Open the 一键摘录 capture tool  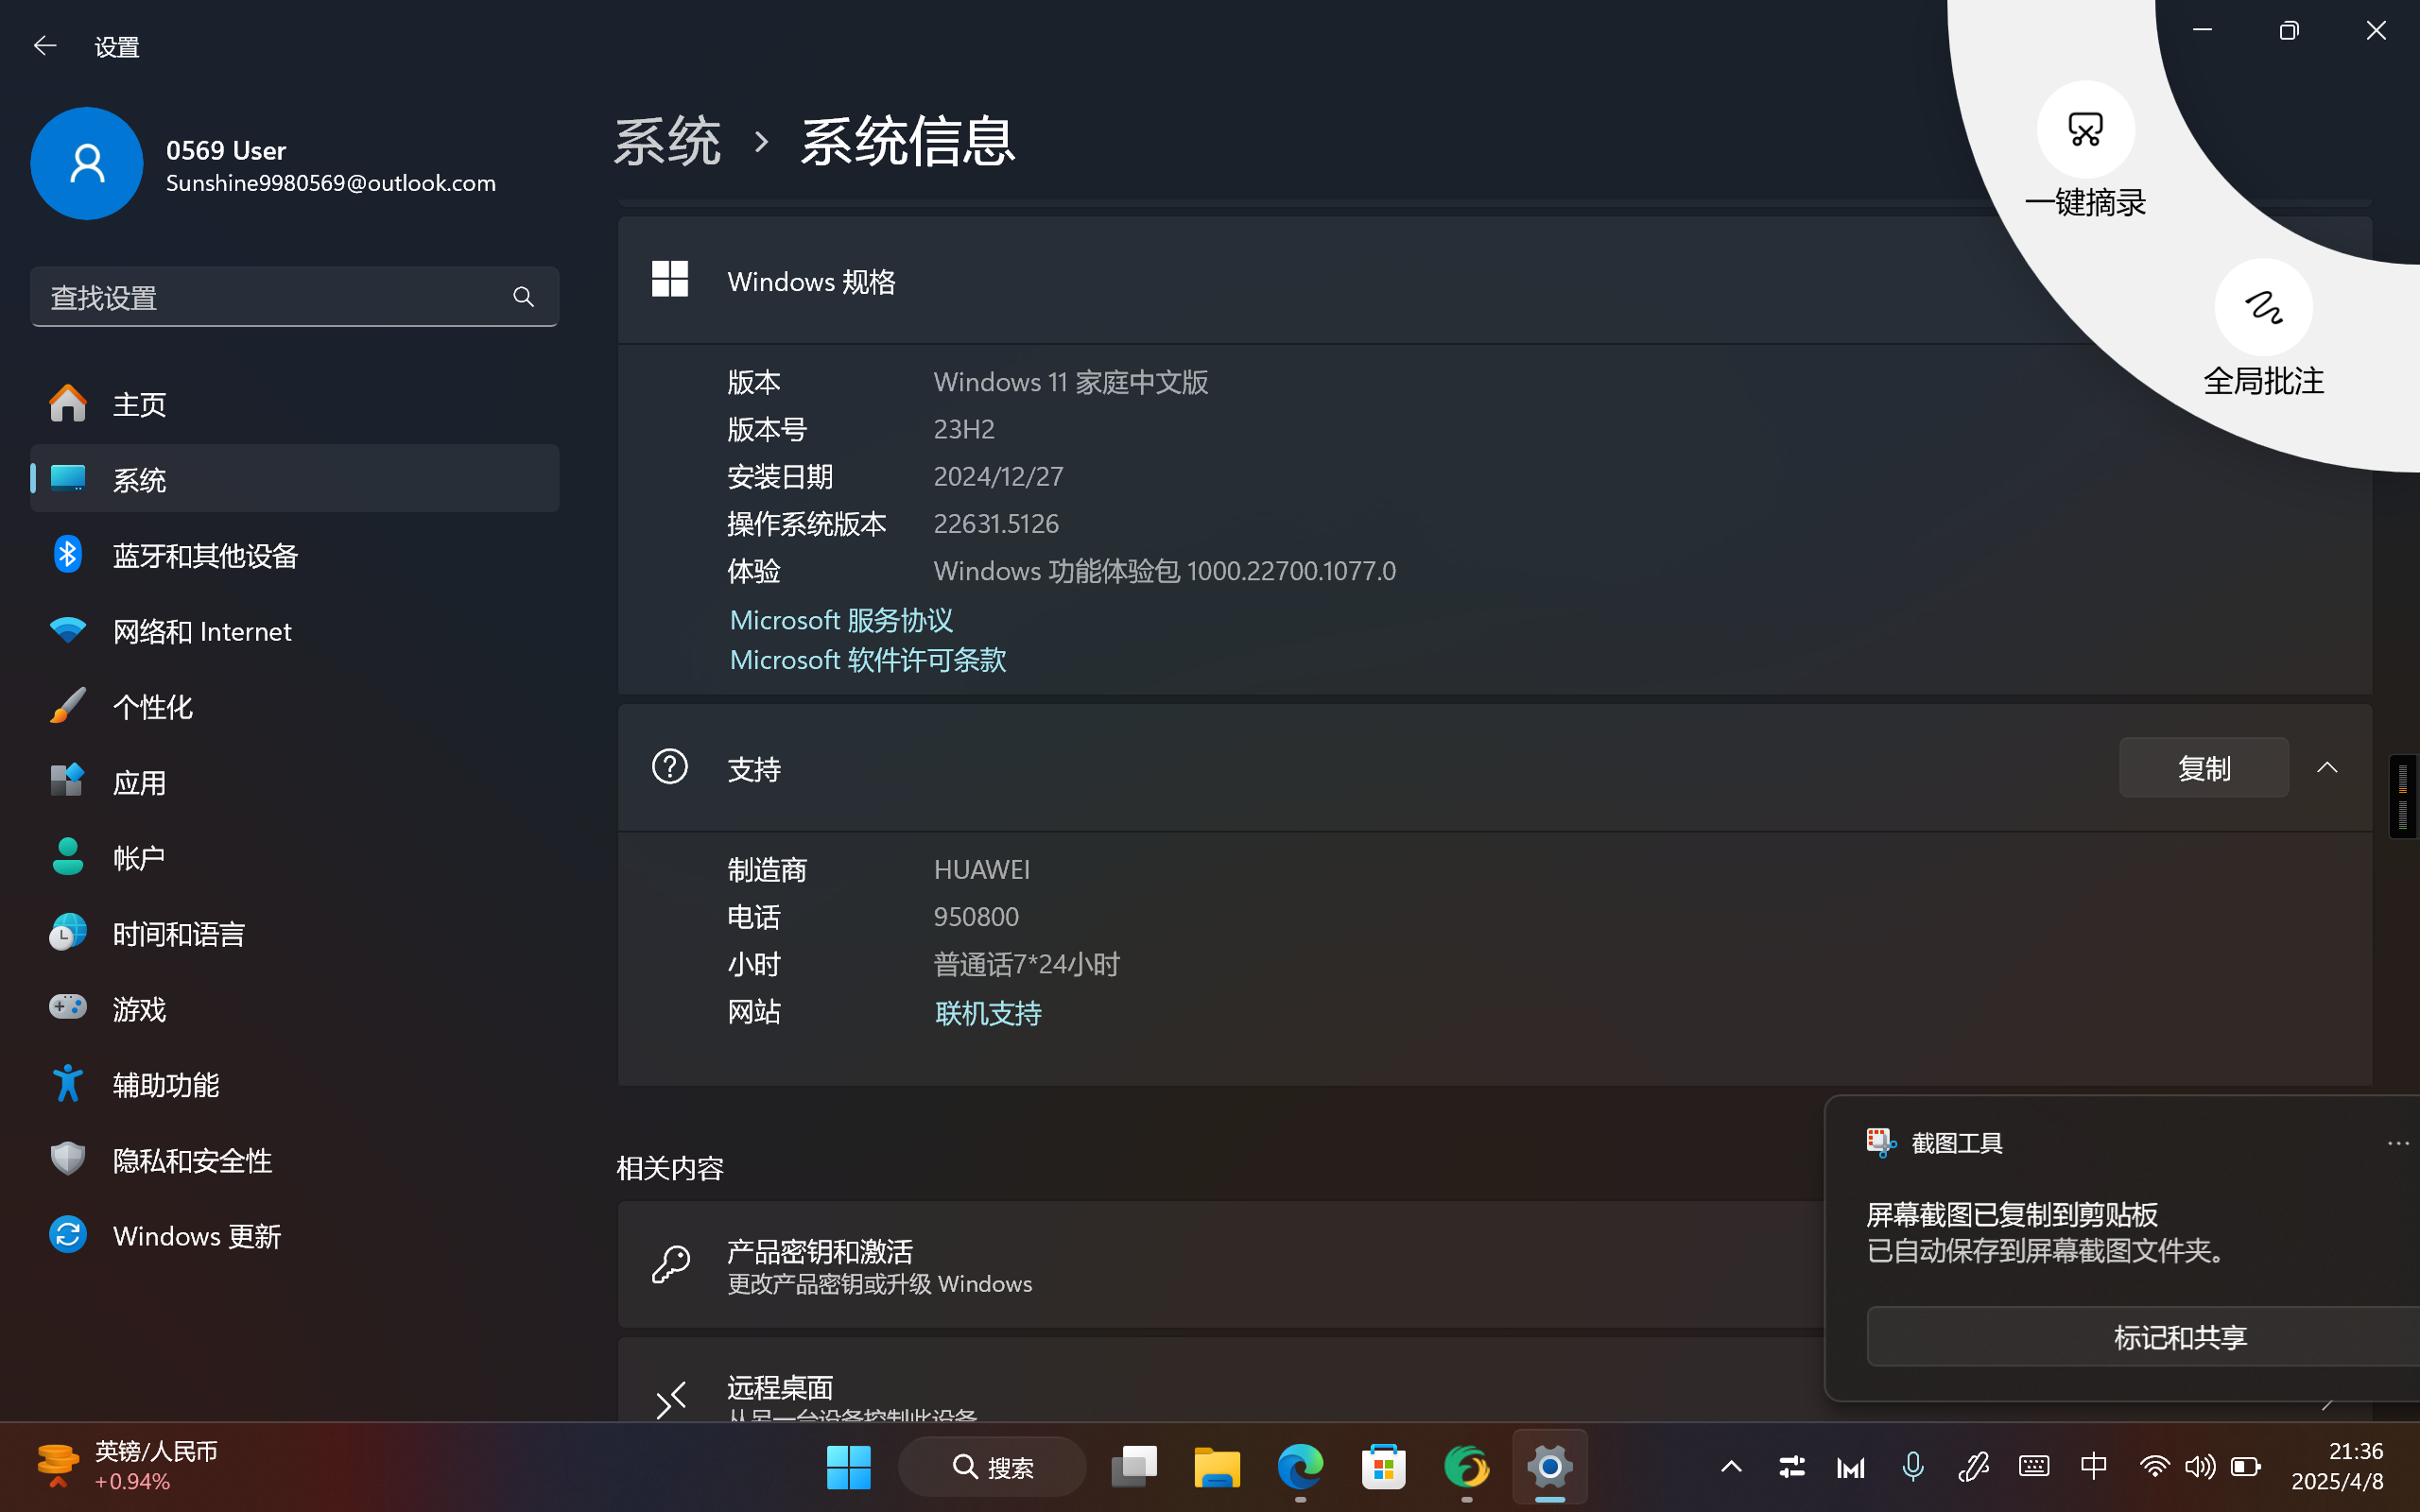(x=2085, y=131)
